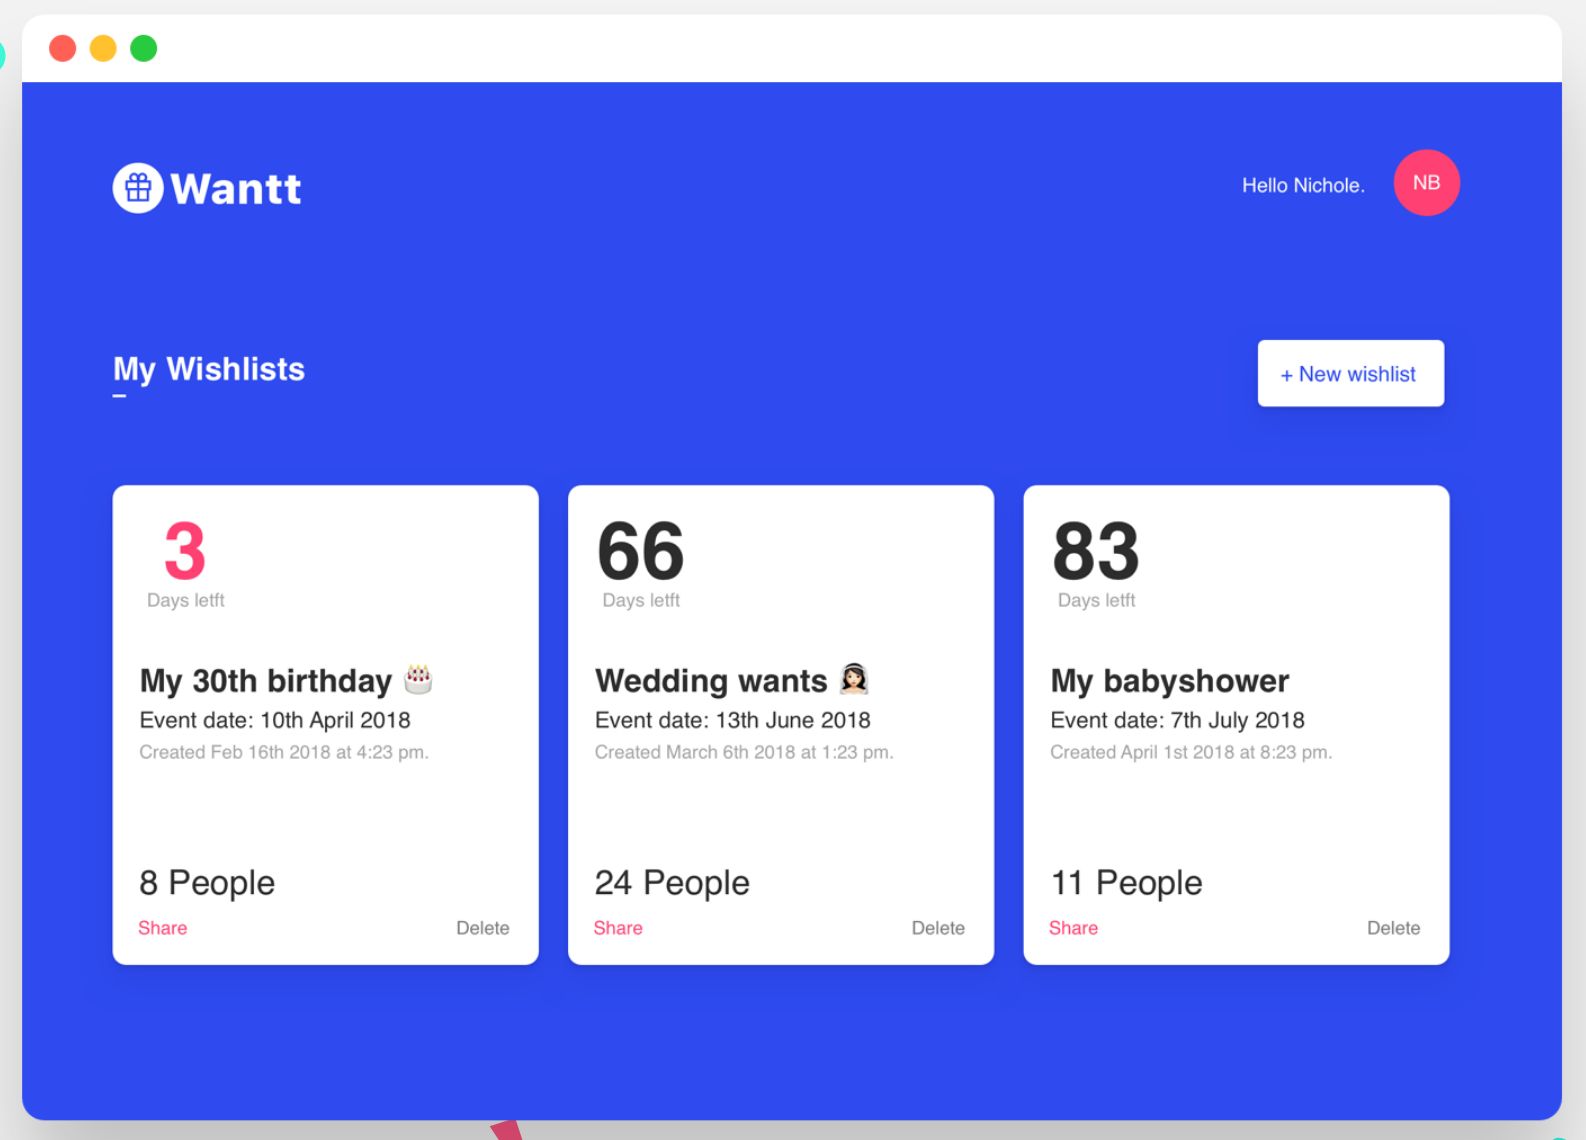Share the My 30th birthday wishlist
The width and height of the screenshot is (1586, 1140).
pos(163,928)
